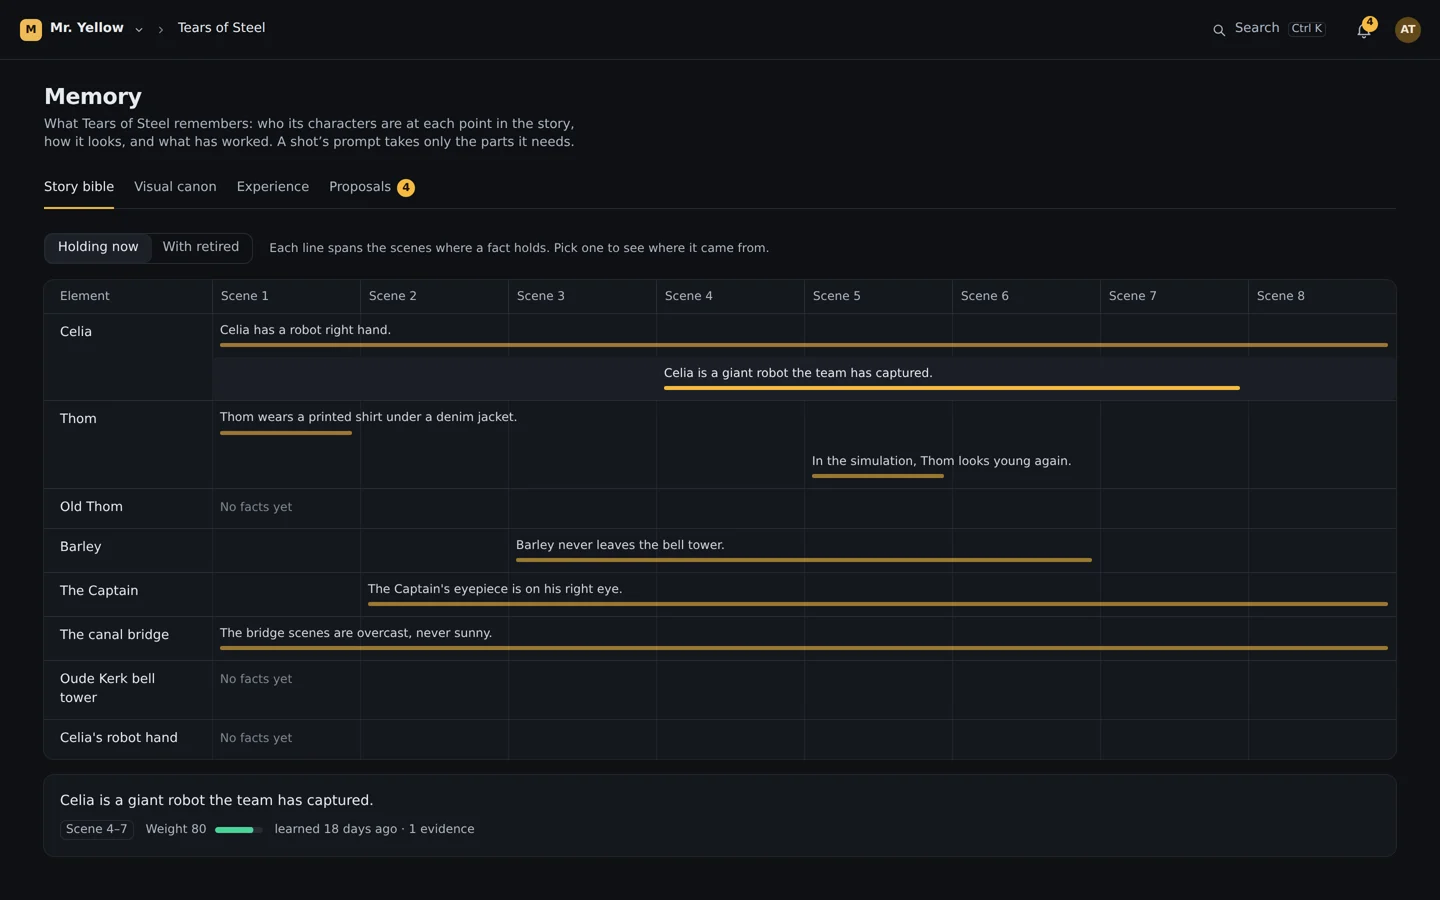Click the Weight 80 green progress bar
1440x900 pixels.
click(x=238, y=830)
